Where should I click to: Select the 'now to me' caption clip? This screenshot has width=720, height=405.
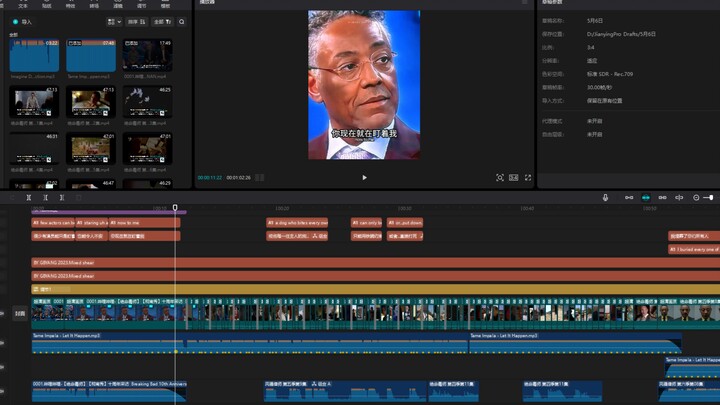point(145,223)
